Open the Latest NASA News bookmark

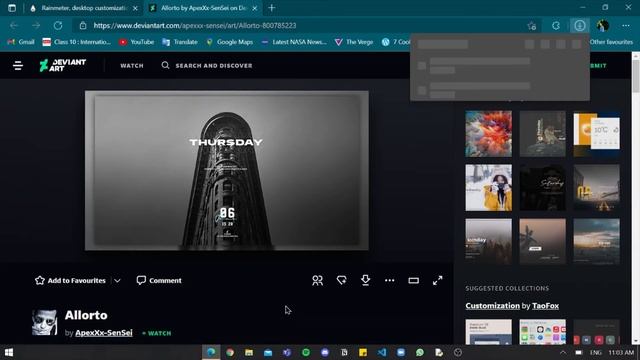coord(294,42)
